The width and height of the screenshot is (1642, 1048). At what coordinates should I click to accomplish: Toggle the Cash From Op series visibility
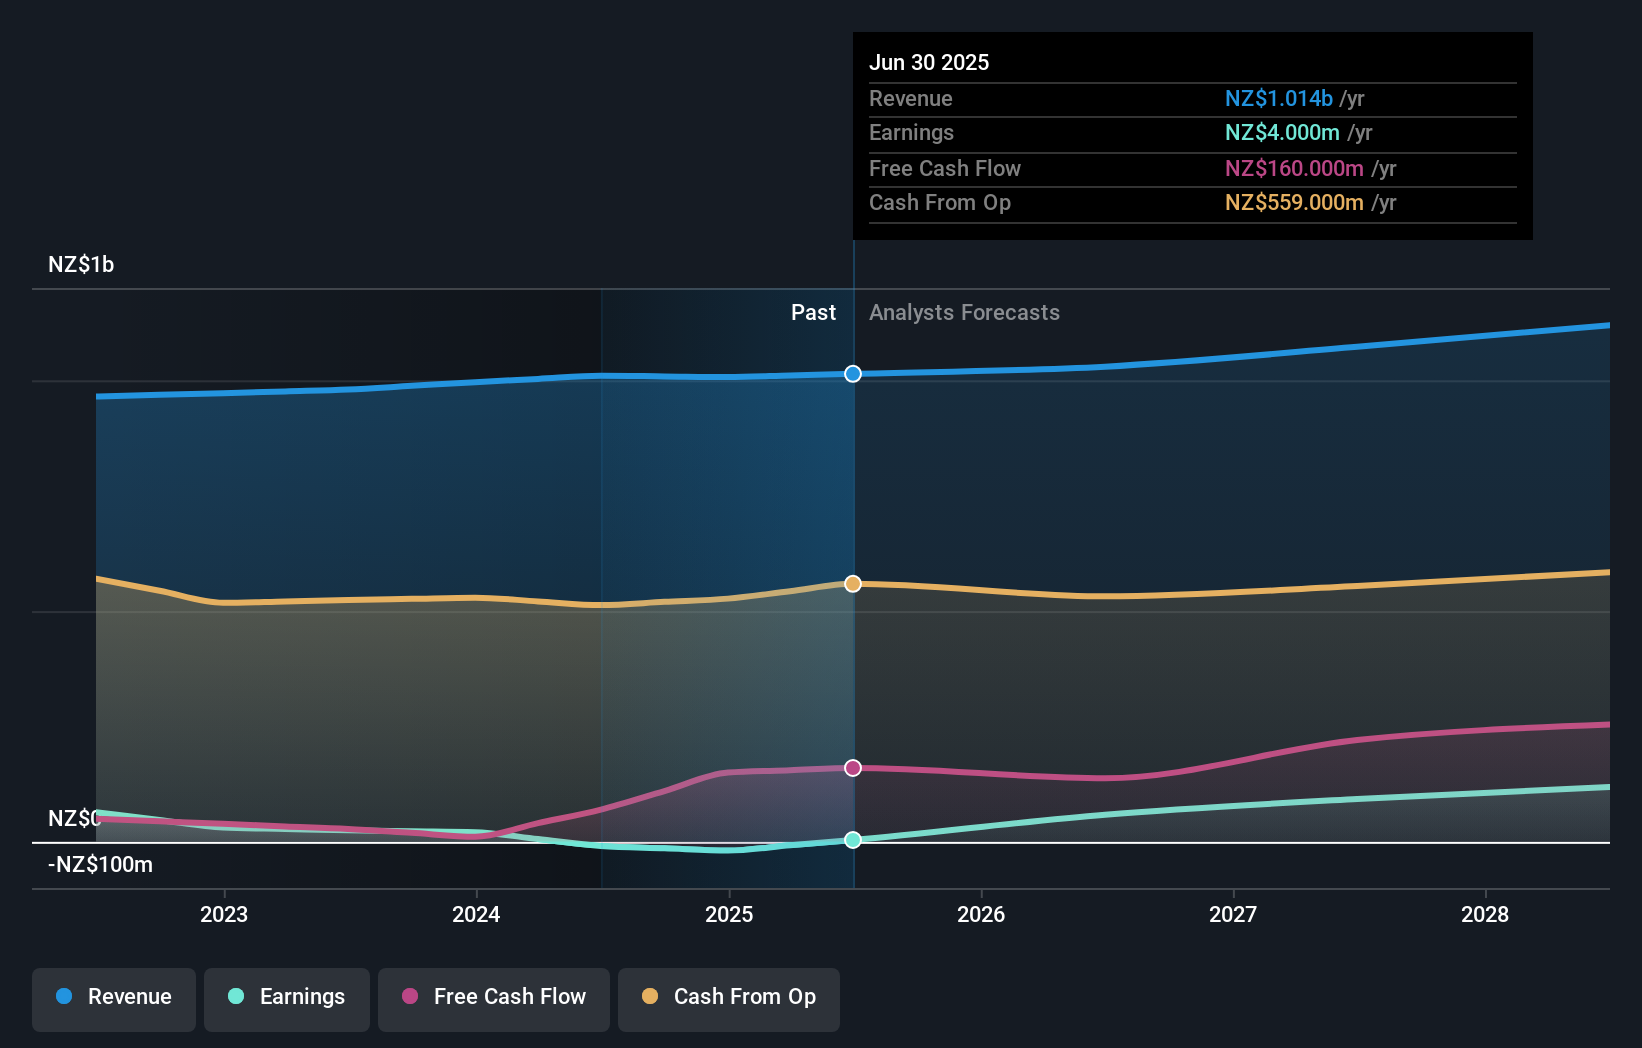(x=729, y=998)
